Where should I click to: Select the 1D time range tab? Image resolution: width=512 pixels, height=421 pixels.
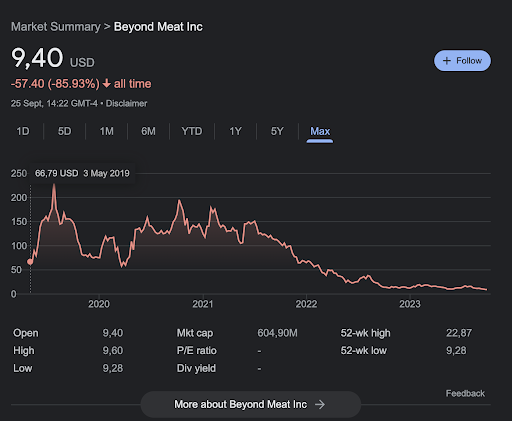pos(23,131)
